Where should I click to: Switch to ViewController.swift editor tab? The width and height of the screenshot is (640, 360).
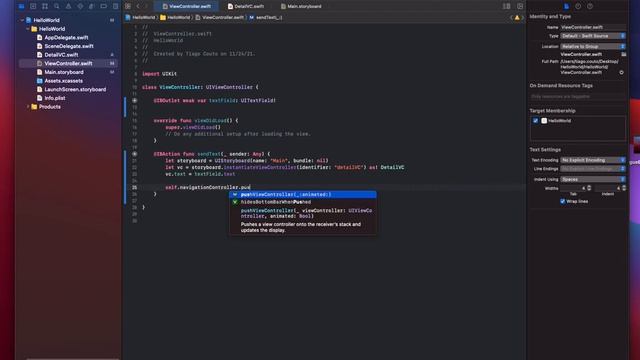click(x=187, y=6)
